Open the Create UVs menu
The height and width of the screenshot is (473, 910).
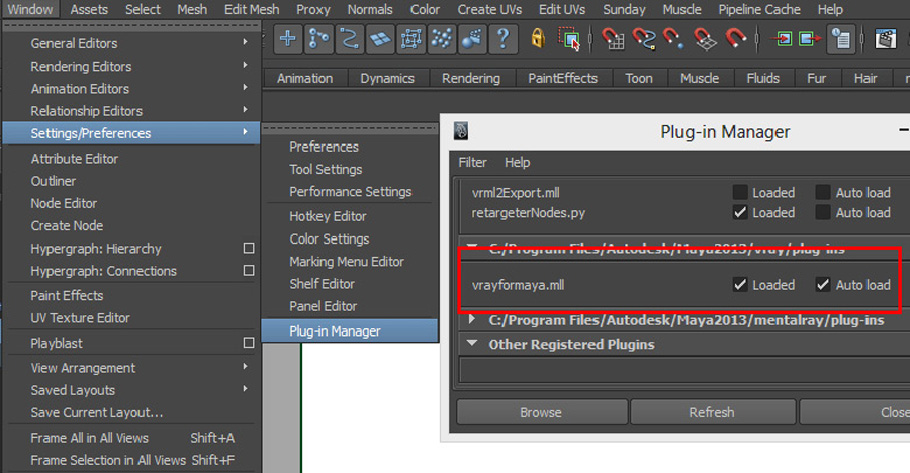point(489,10)
